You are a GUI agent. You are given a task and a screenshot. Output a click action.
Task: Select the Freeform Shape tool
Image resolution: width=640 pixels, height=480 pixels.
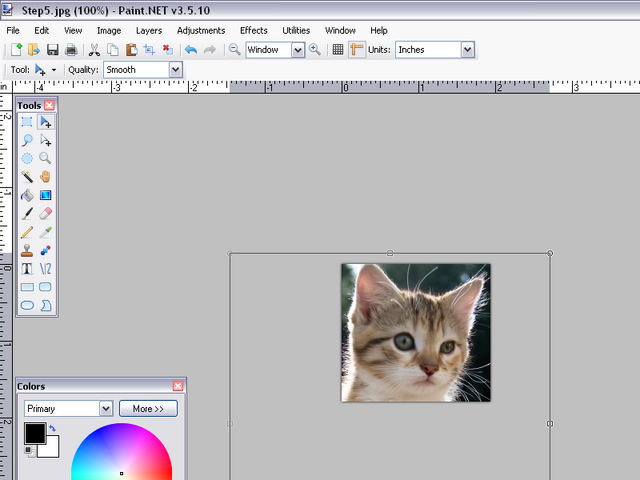pyautogui.click(x=45, y=305)
